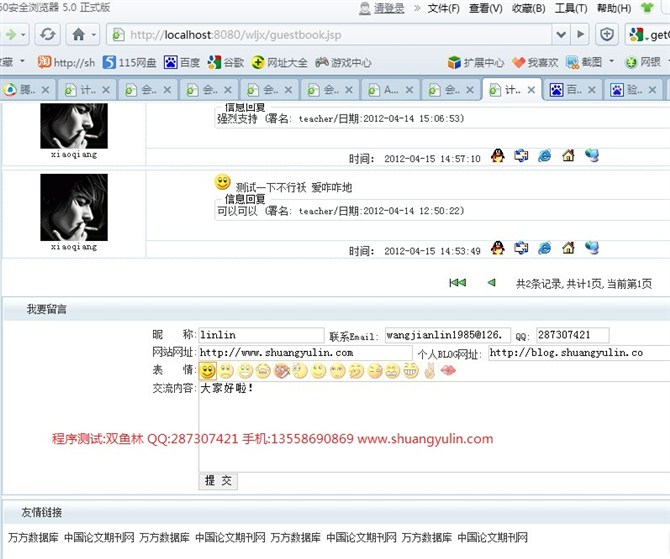Click the QQ number input field
670x559 pixels.
point(573,335)
